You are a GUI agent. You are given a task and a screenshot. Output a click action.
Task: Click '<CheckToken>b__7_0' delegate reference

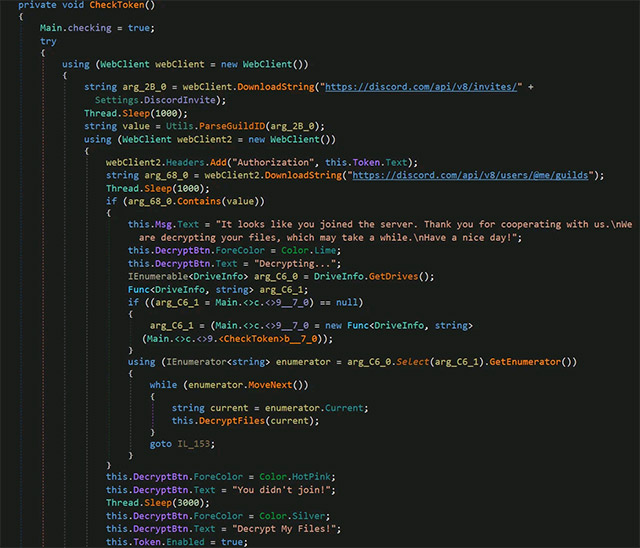click(268, 339)
